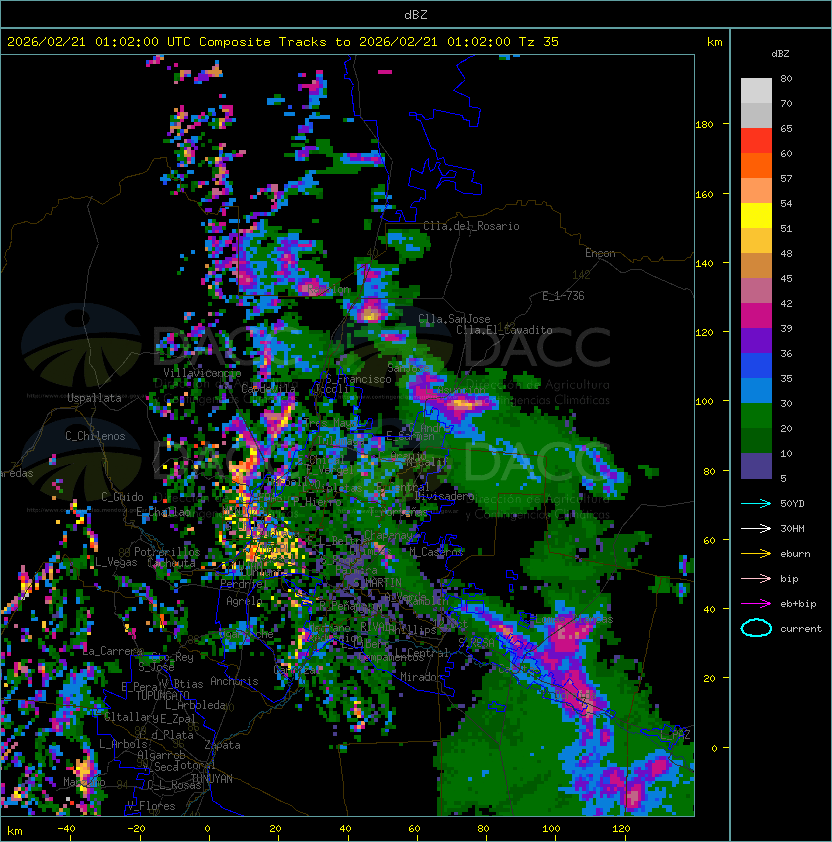The height and width of the screenshot is (842, 832).
Task: Pick the light orange 54–57 dBZ swatch
Action: tap(756, 191)
